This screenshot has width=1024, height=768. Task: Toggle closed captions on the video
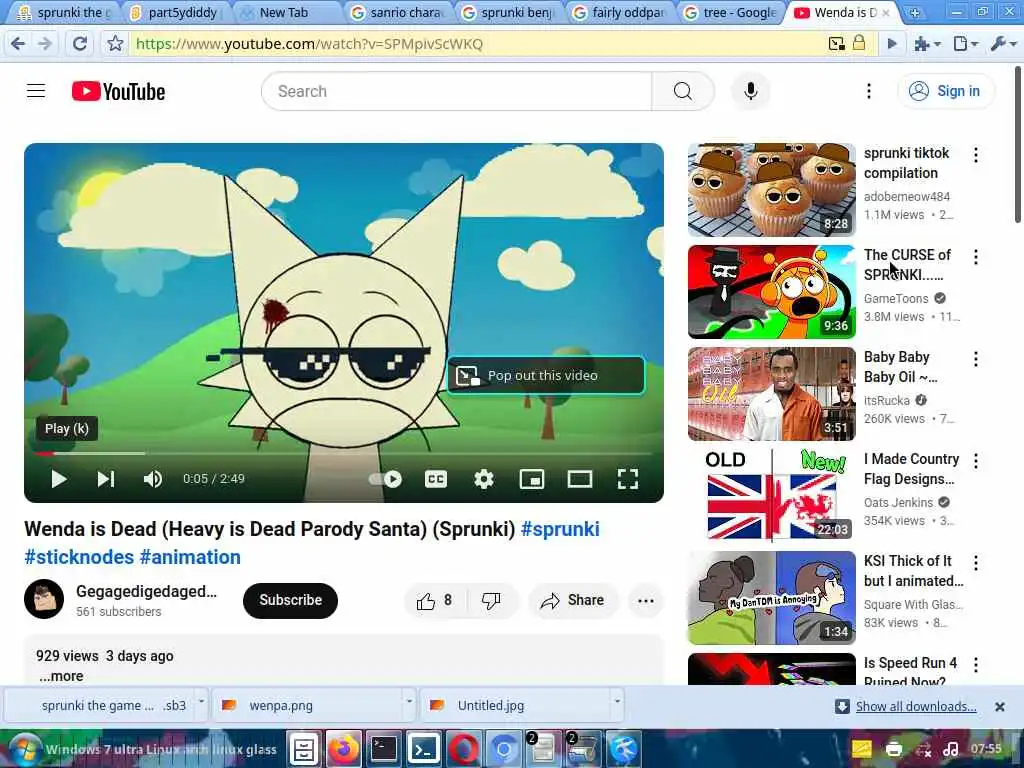tap(436, 479)
